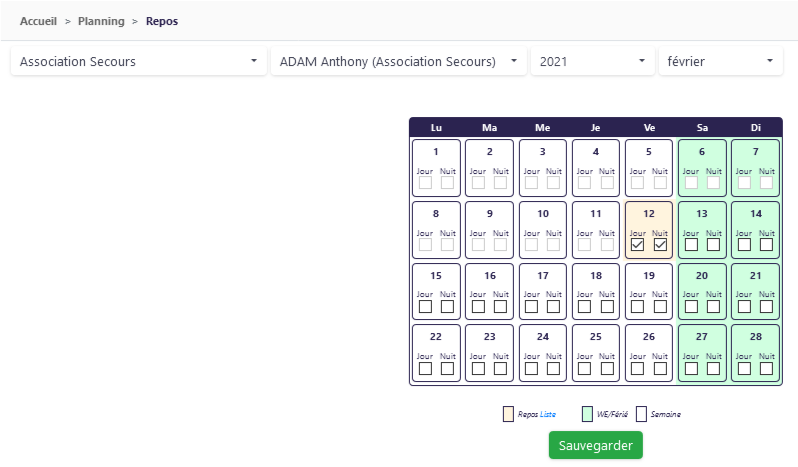Open the février month dropdown
Screen dimensions: 798x467
pyautogui.click(x=719, y=61)
